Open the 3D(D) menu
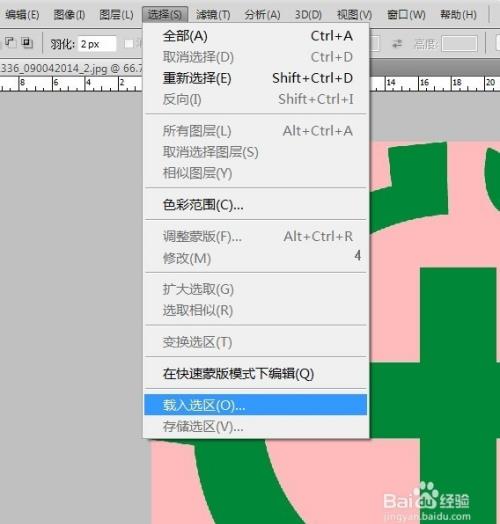Image resolution: width=500 pixels, height=524 pixels. click(x=308, y=15)
